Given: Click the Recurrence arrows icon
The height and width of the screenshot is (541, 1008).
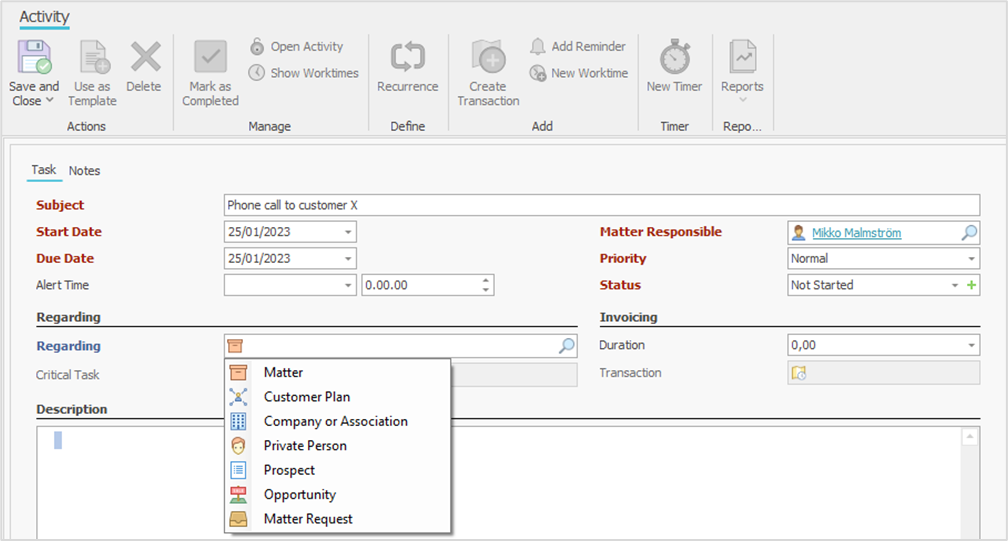Looking at the screenshot, I should (x=407, y=58).
